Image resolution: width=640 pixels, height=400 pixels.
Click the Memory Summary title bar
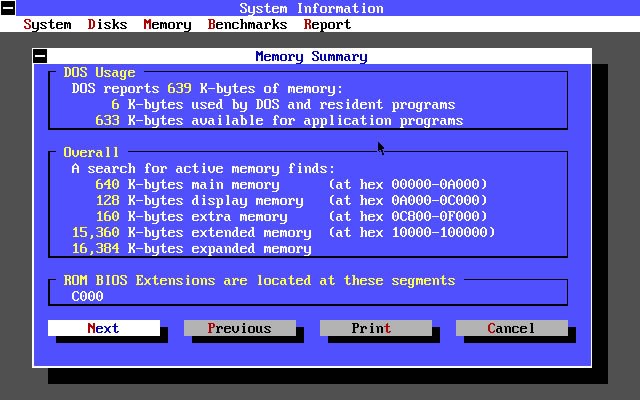tap(312, 56)
